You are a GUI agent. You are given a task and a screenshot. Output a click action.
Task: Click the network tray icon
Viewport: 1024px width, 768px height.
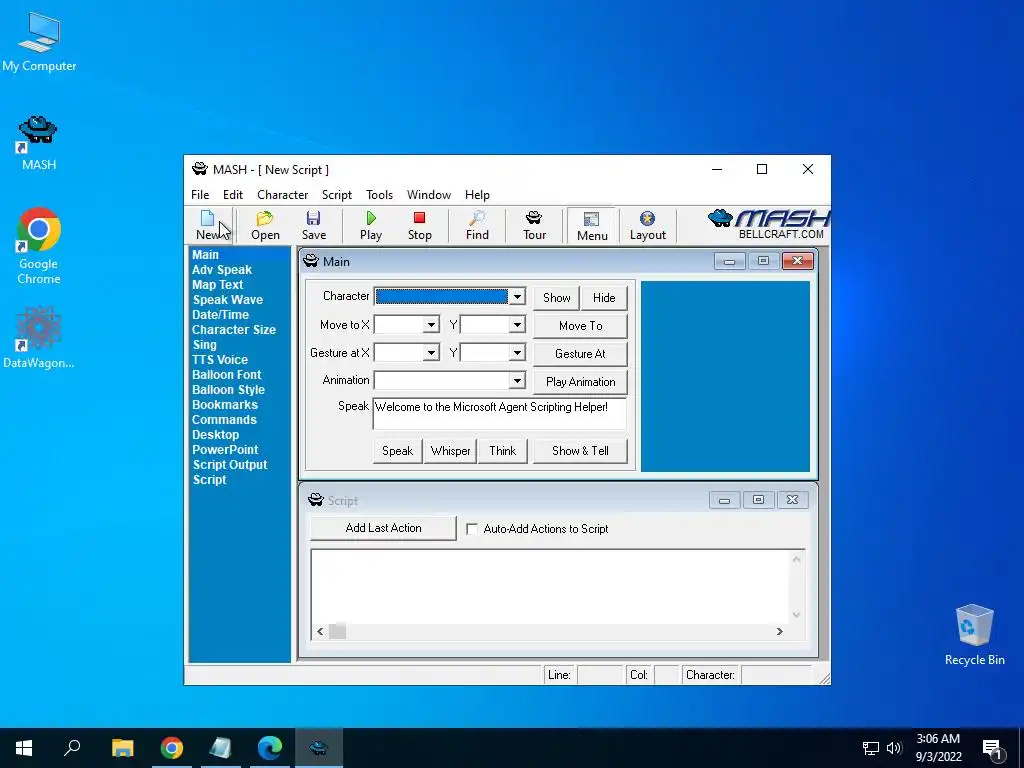click(x=871, y=748)
